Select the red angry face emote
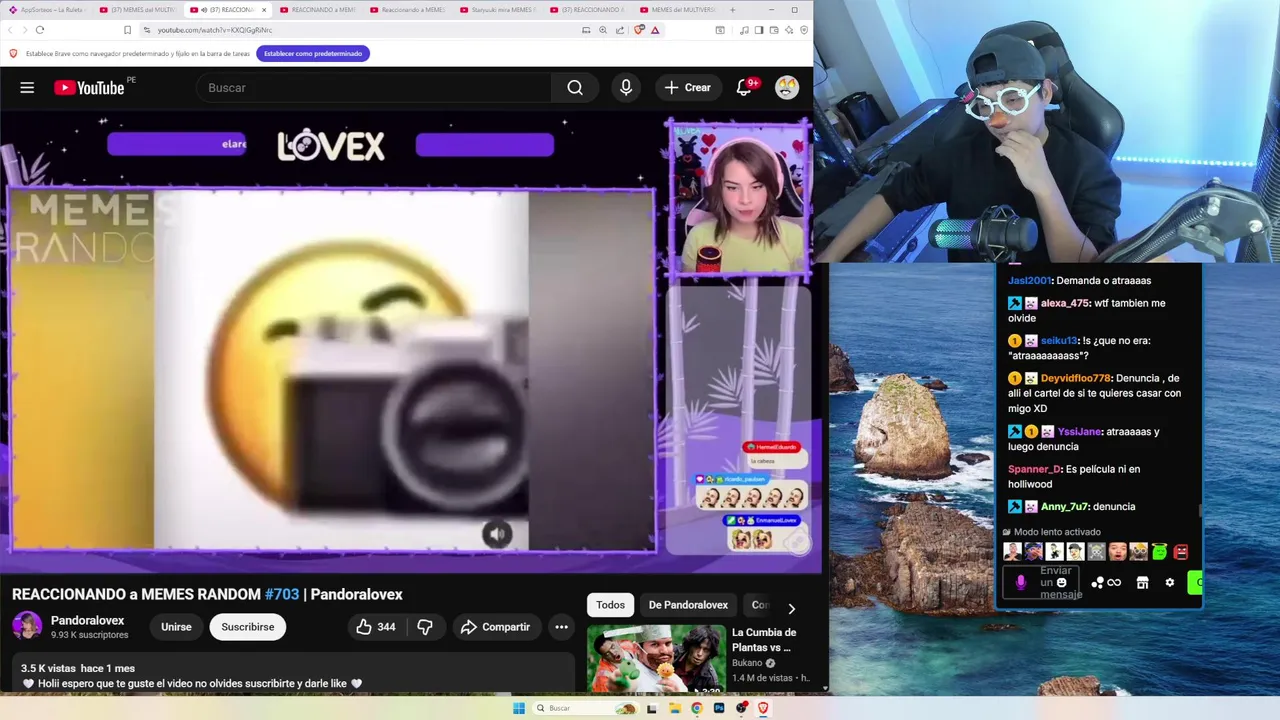Image resolution: width=1280 pixels, height=720 pixels. pyautogui.click(x=1181, y=552)
